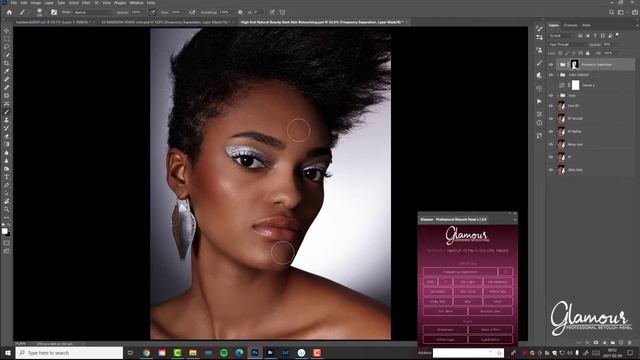Toggle pressure for size icon
Viewport: 640px width, 360px height.
click(x=272, y=12)
